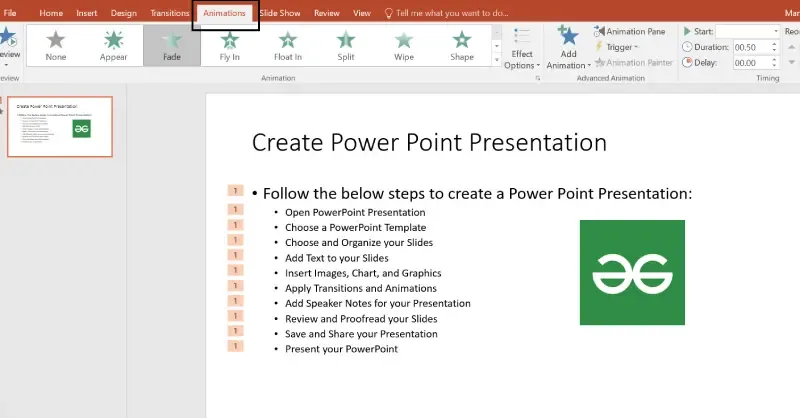Apply the Fade animation
Viewport: 800px width, 418px height.
coord(172,45)
